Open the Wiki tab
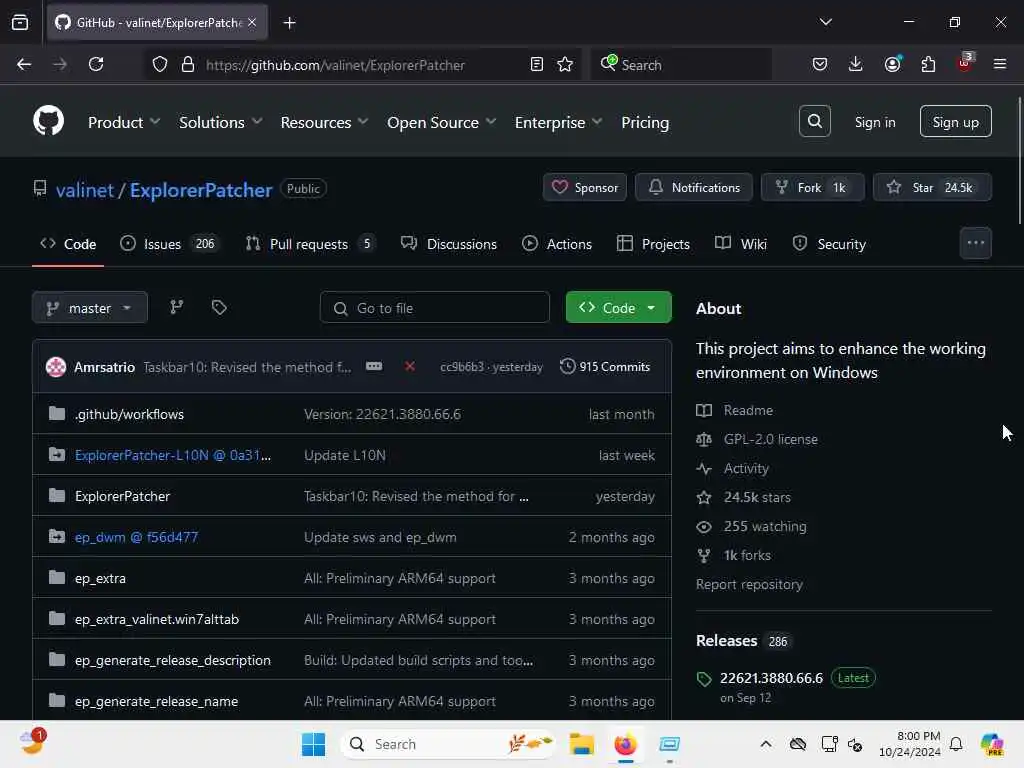The image size is (1024, 768). tap(741, 244)
